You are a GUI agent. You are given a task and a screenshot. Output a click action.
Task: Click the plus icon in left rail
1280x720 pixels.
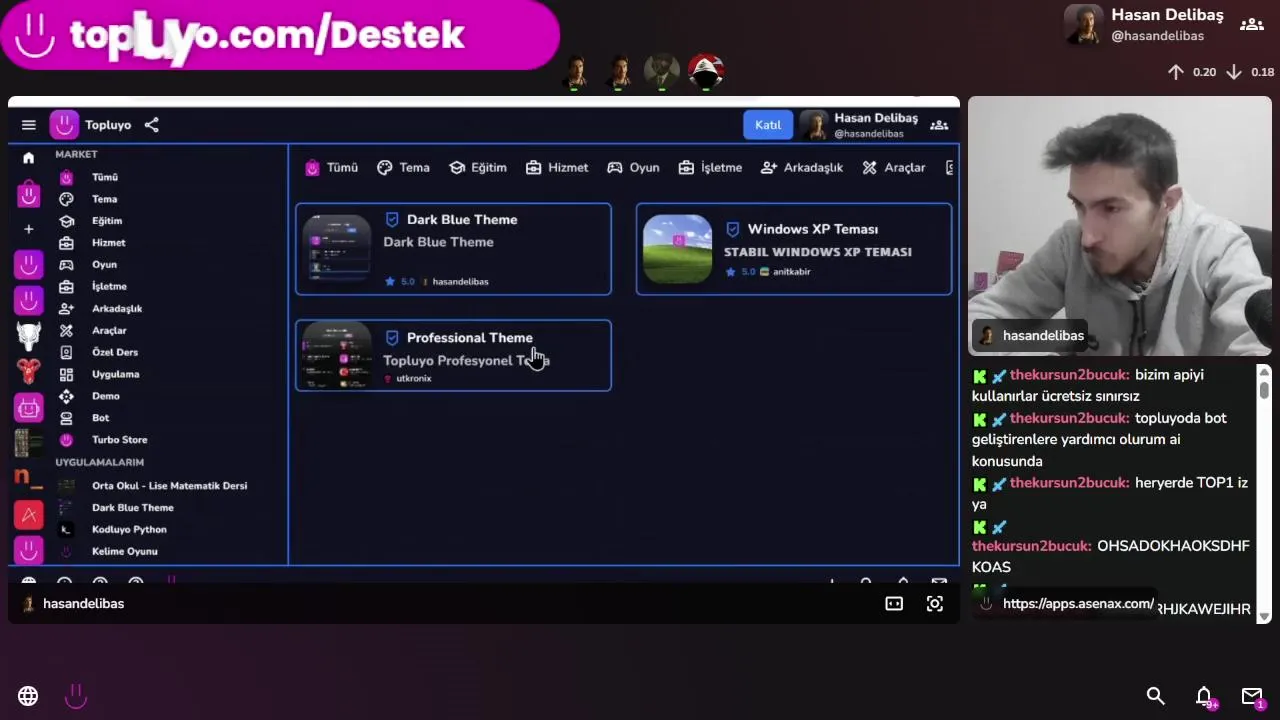click(28, 229)
